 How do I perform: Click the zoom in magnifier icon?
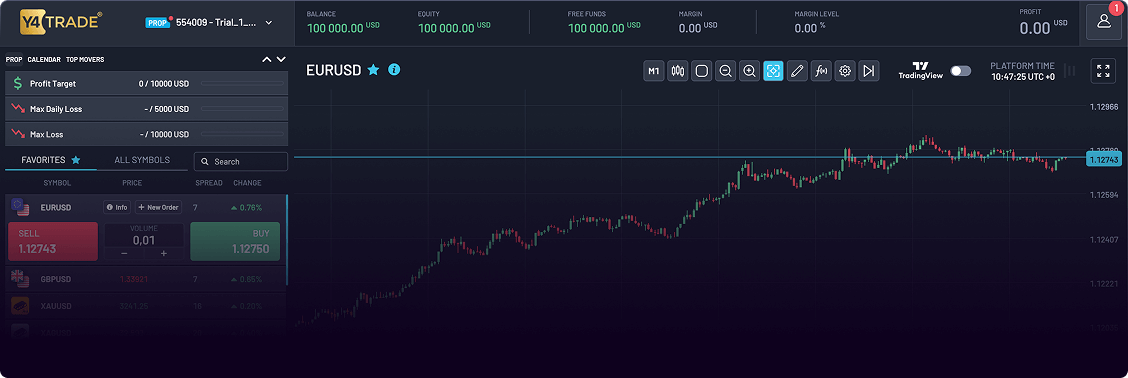[x=750, y=71]
